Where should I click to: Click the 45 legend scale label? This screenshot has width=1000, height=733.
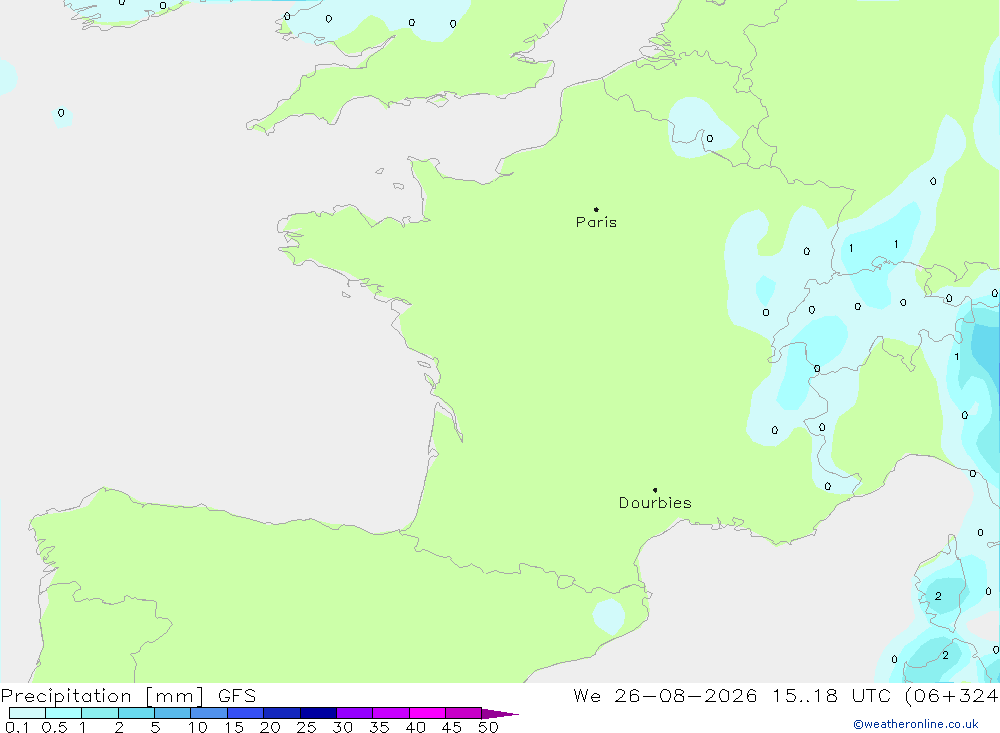click(452, 727)
